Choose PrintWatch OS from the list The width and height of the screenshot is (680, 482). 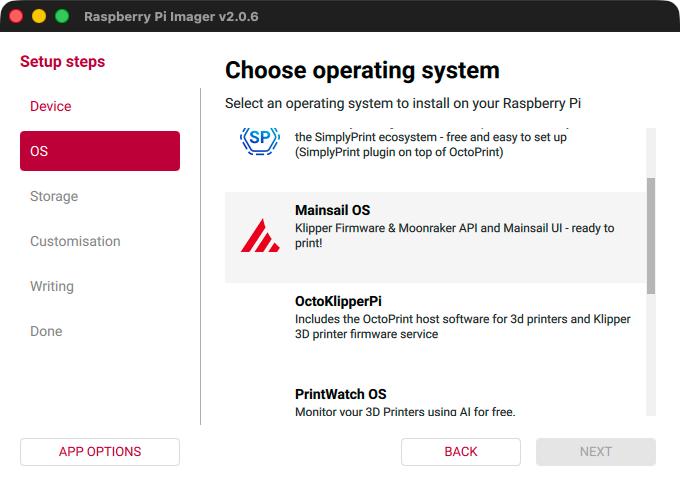coord(435,396)
